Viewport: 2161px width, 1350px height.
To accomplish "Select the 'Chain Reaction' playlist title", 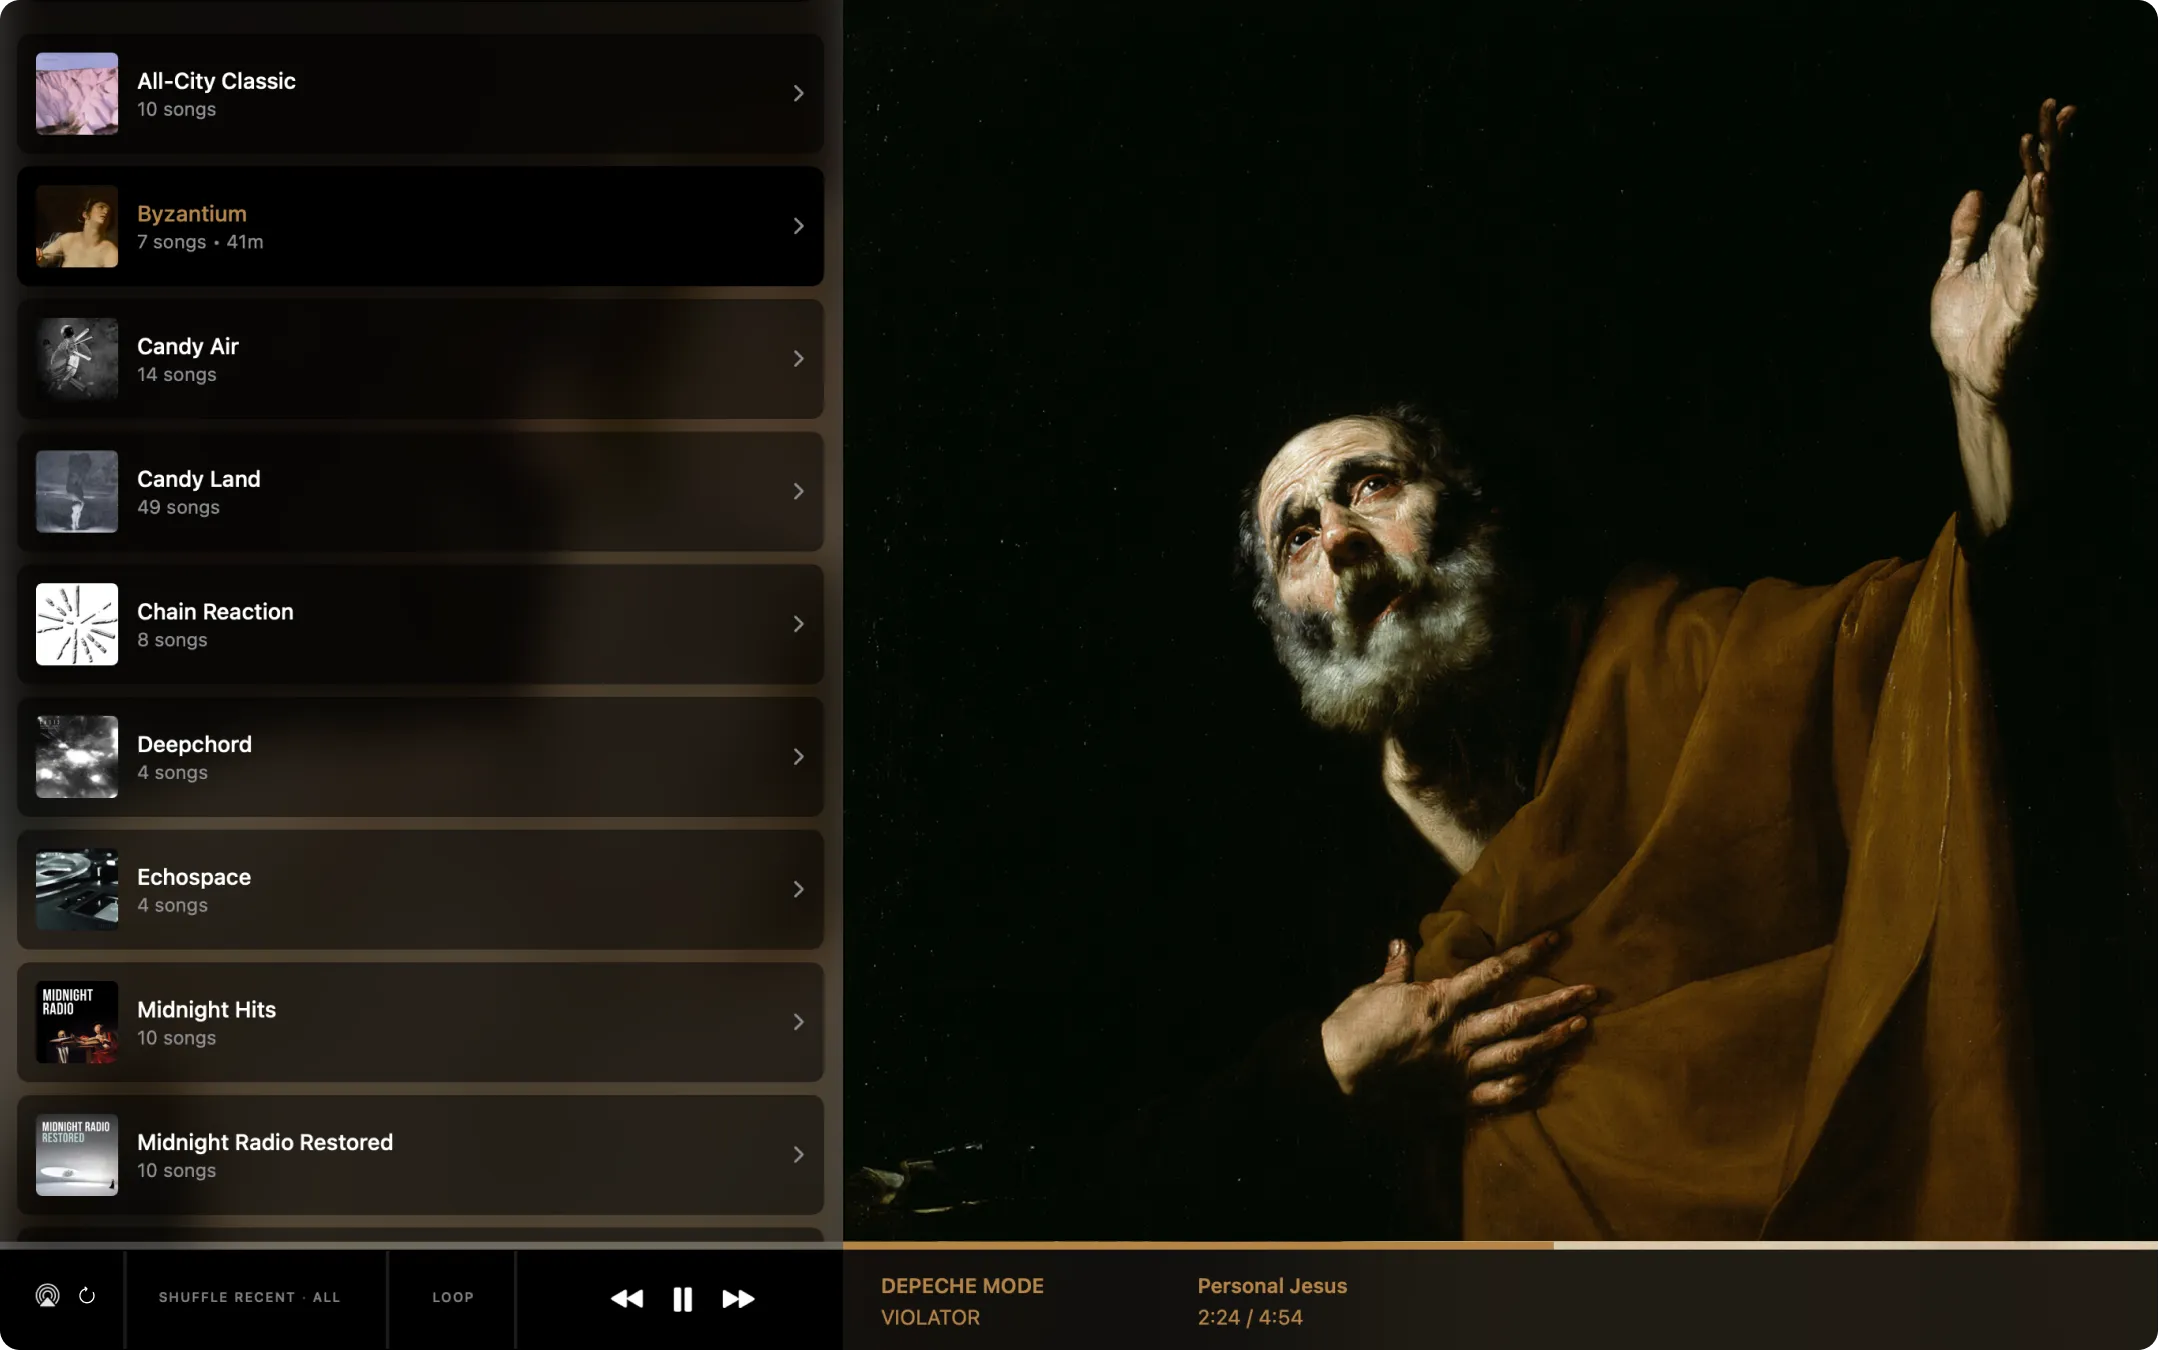I will pyautogui.click(x=215, y=611).
